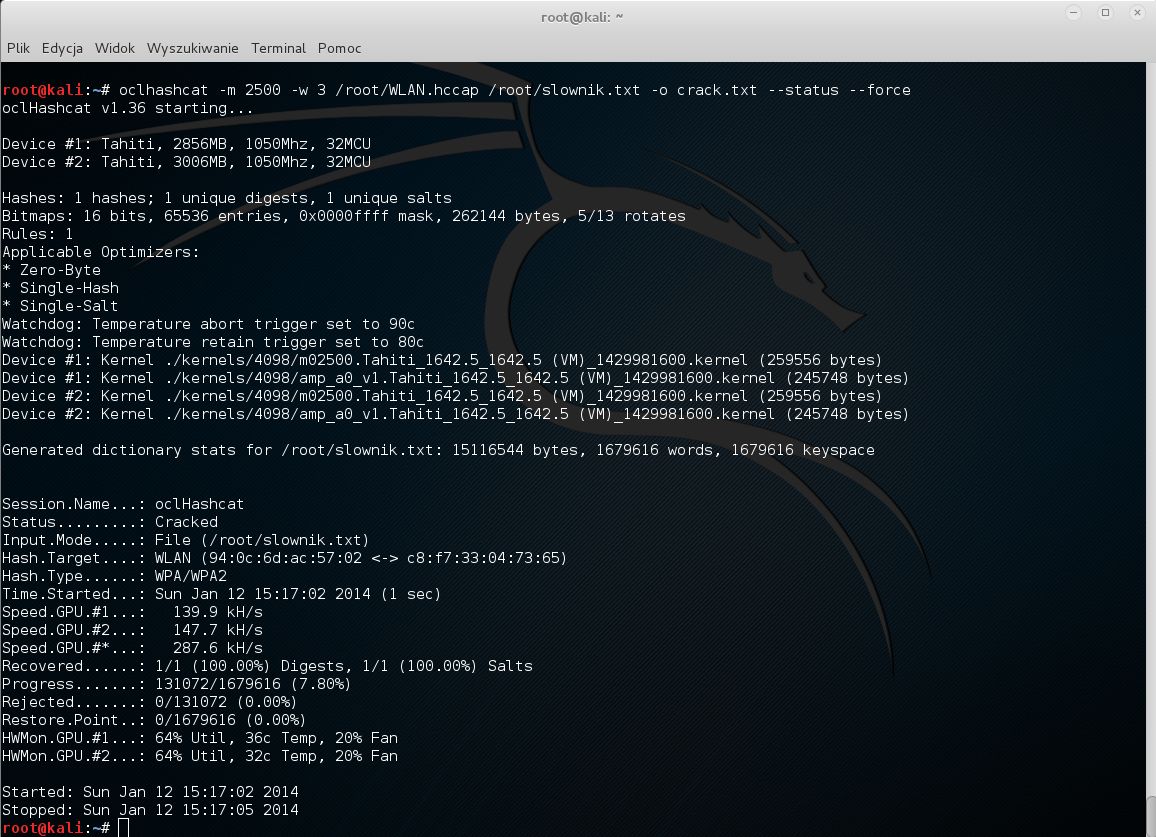Click the 'Bitmaps: 16 bits' line
The height and width of the screenshot is (837, 1156).
pyautogui.click(x=344, y=216)
